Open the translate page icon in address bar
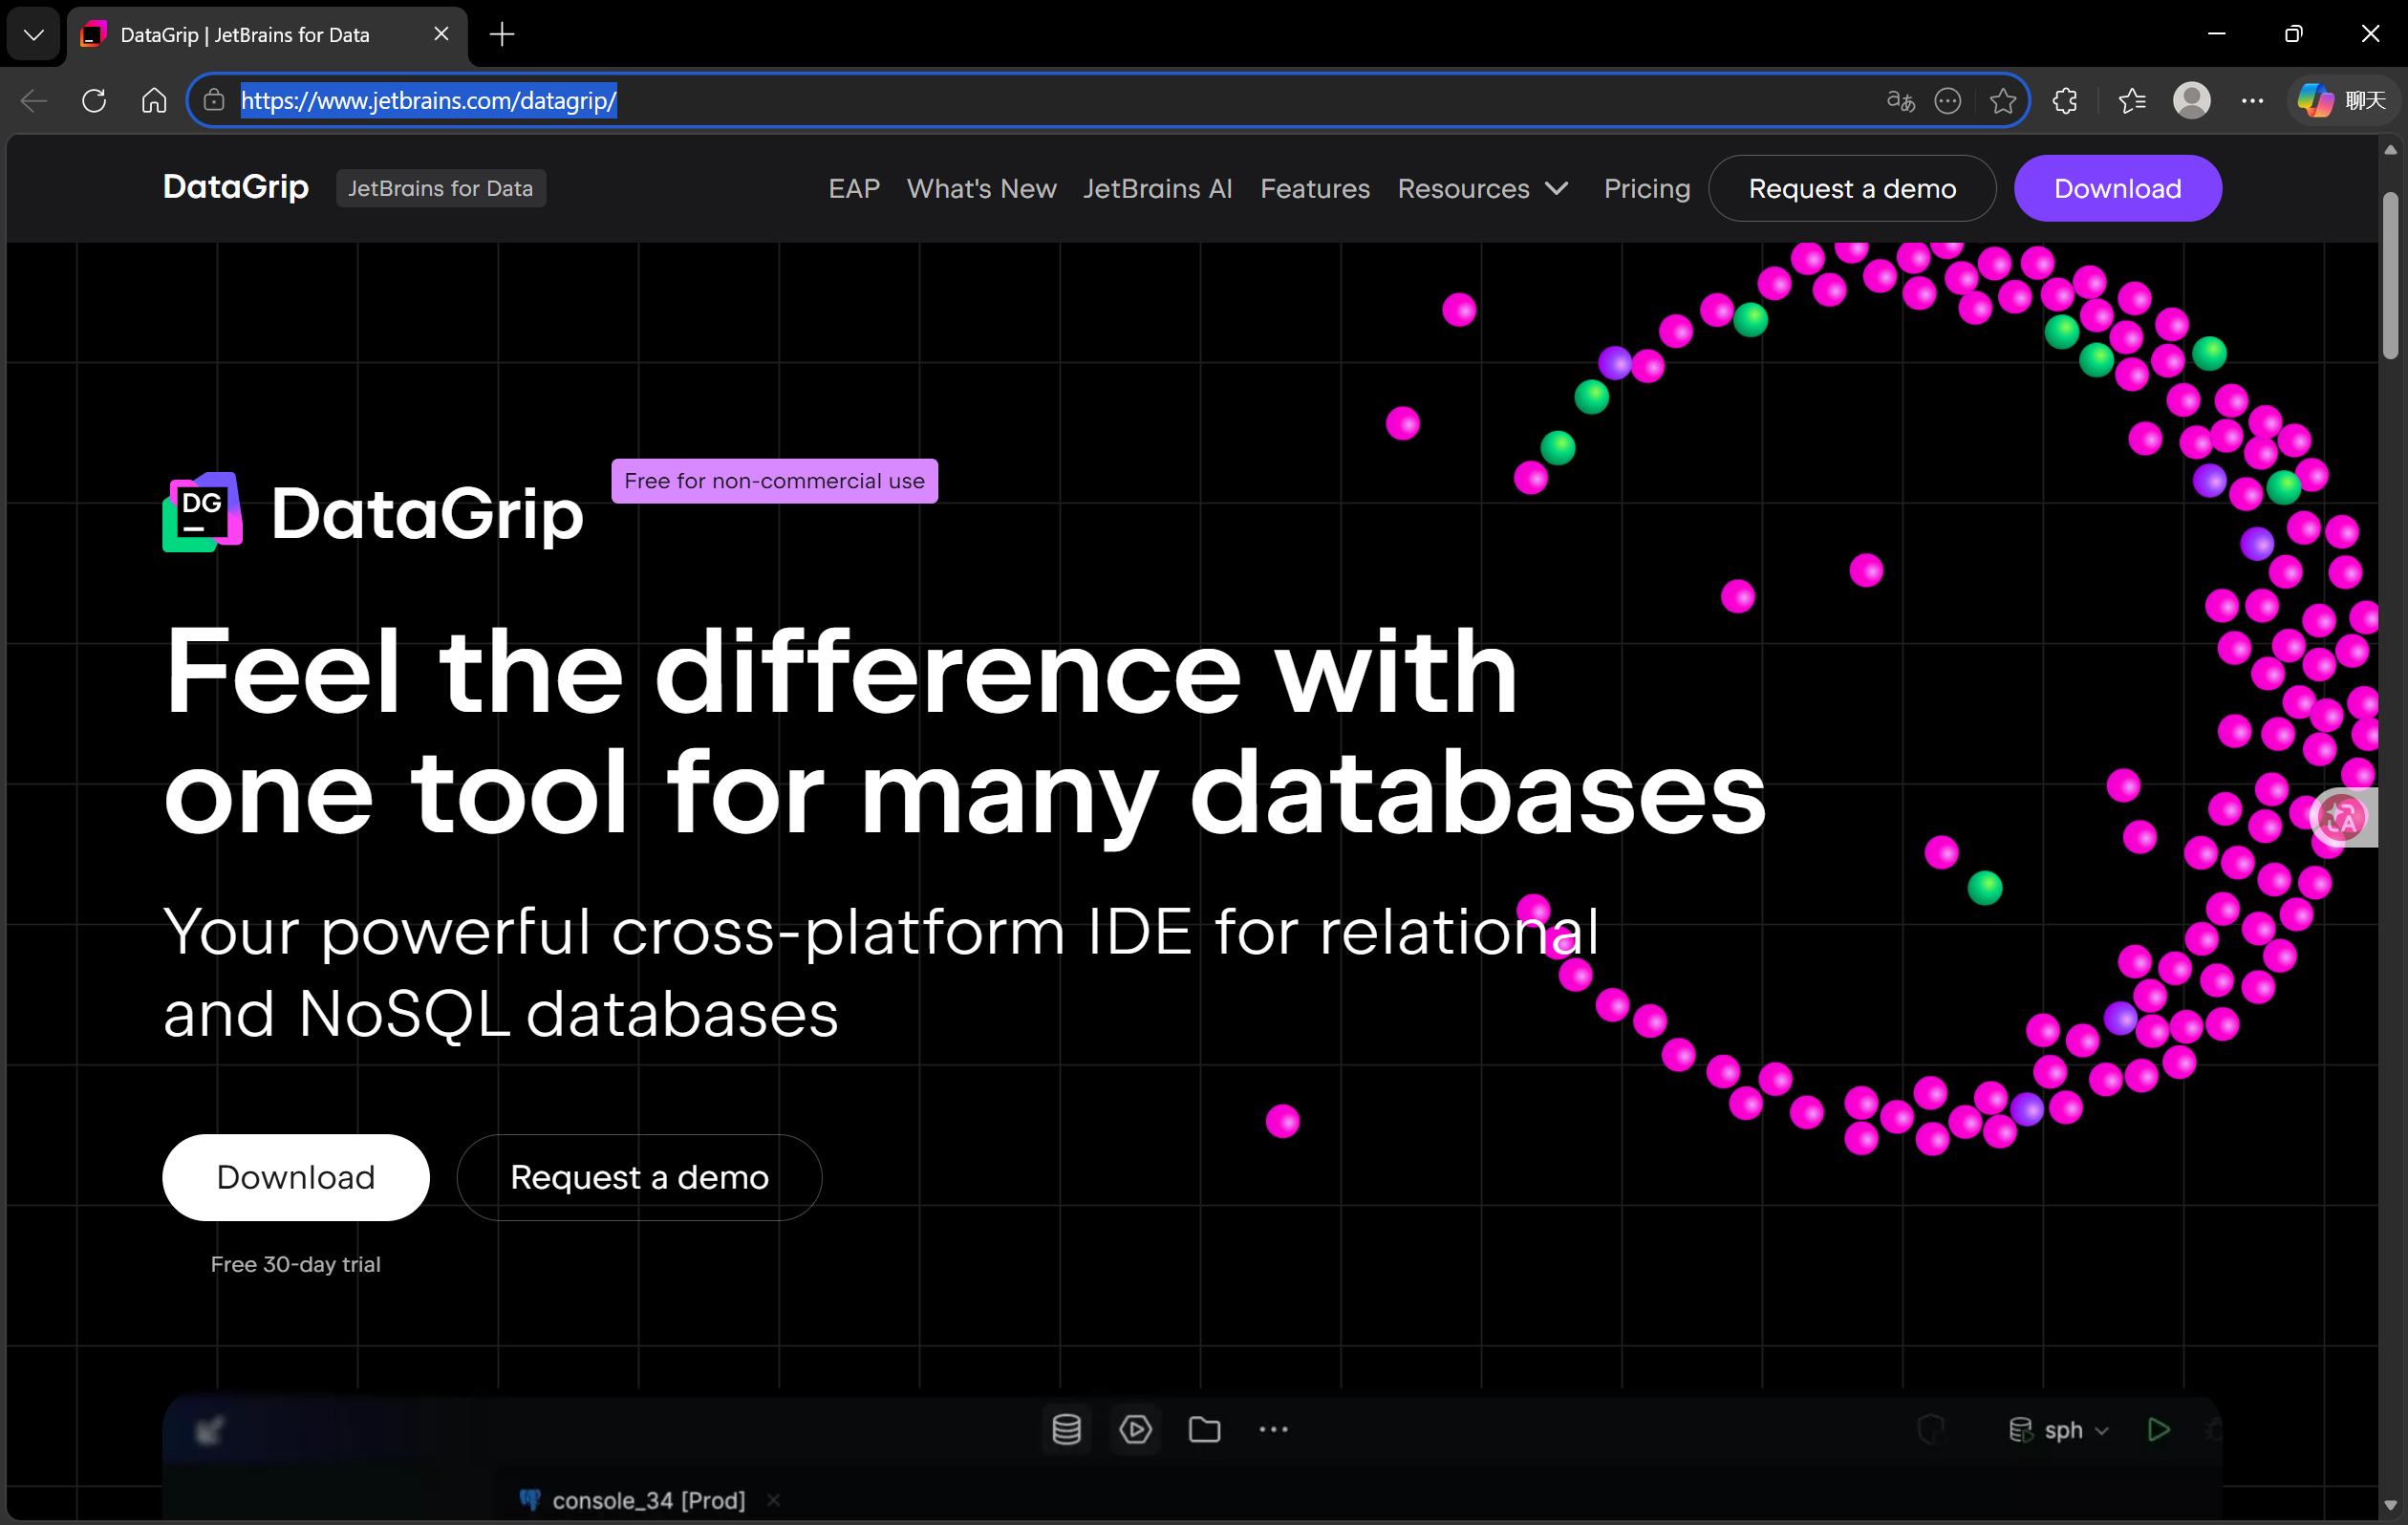The image size is (2408, 1525). pyautogui.click(x=1900, y=100)
